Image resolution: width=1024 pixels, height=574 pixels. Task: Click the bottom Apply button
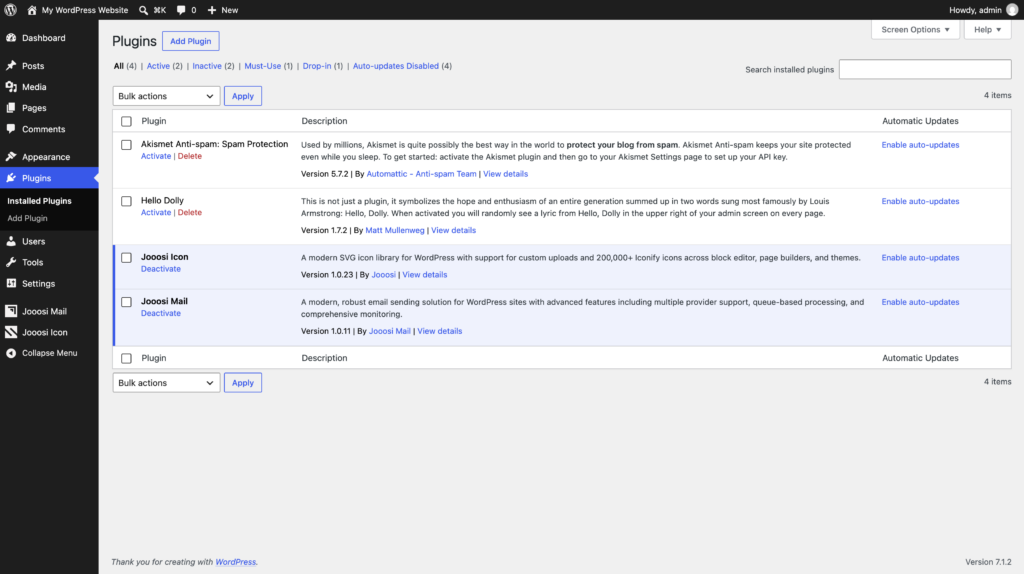(x=243, y=383)
